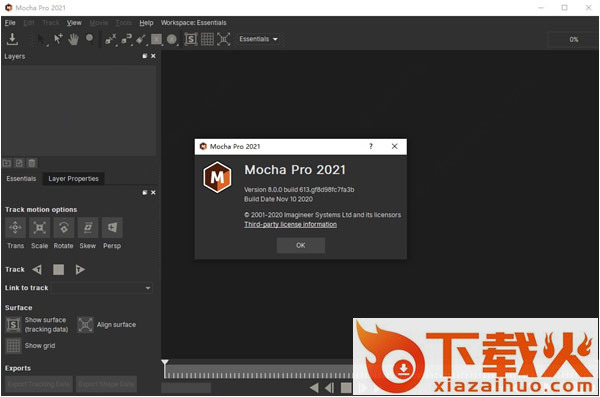Viewport: 600px width, 397px height.
Task: Click the Save project download-arrow icon
Action: (12, 39)
